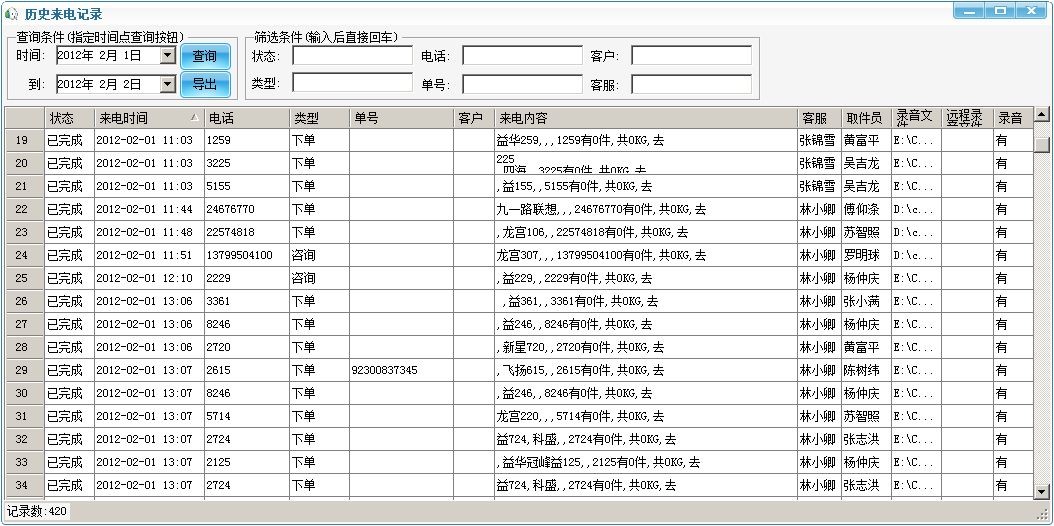Click the 状态 column header
This screenshot has height=526, width=1054.
click(69, 118)
